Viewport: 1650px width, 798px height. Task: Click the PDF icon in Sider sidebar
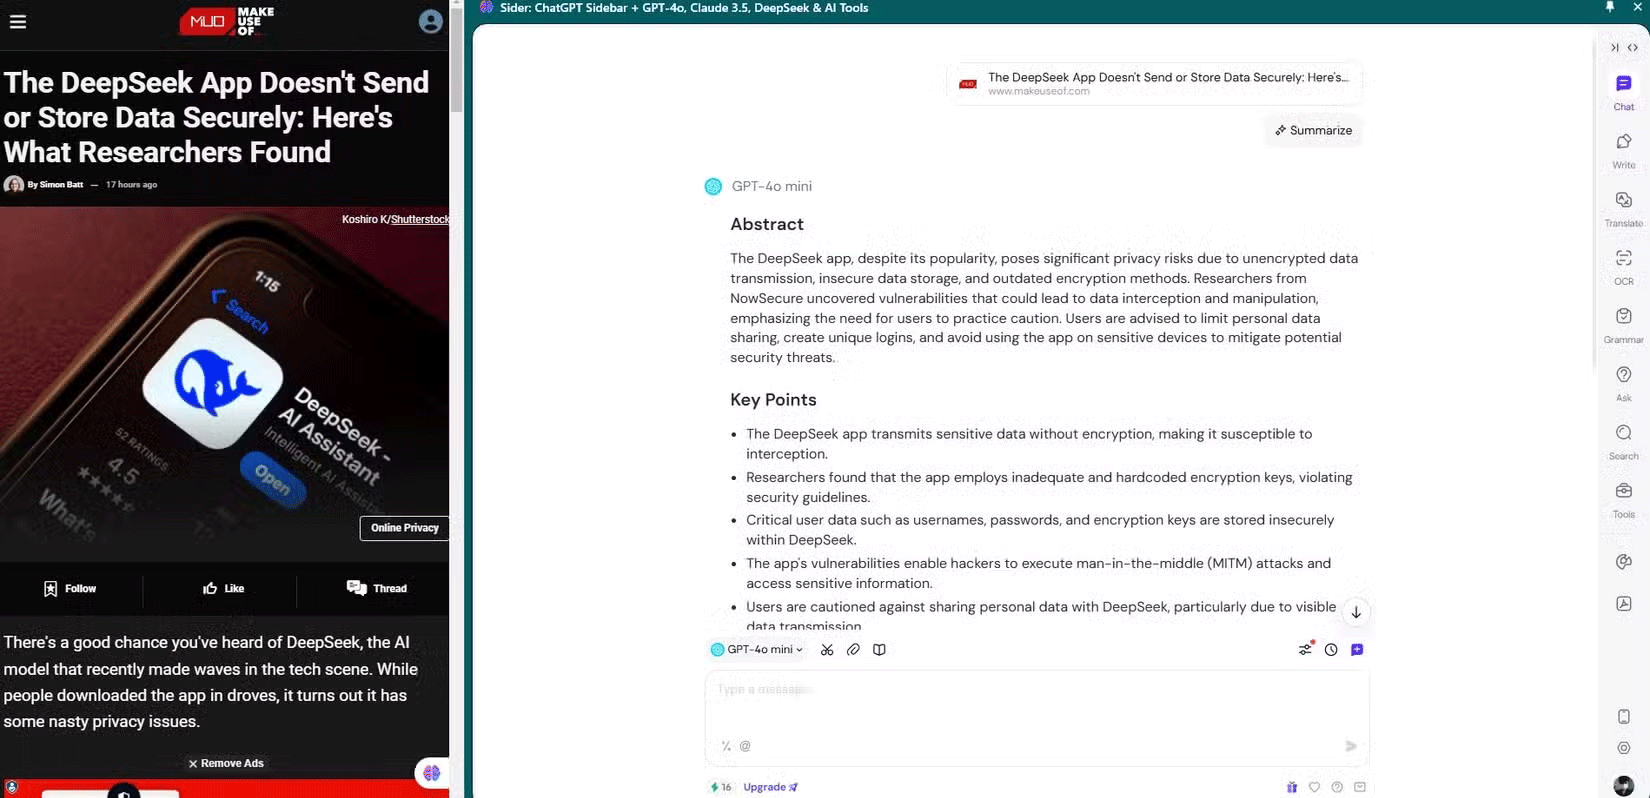pyautogui.click(x=1623, y=603)
